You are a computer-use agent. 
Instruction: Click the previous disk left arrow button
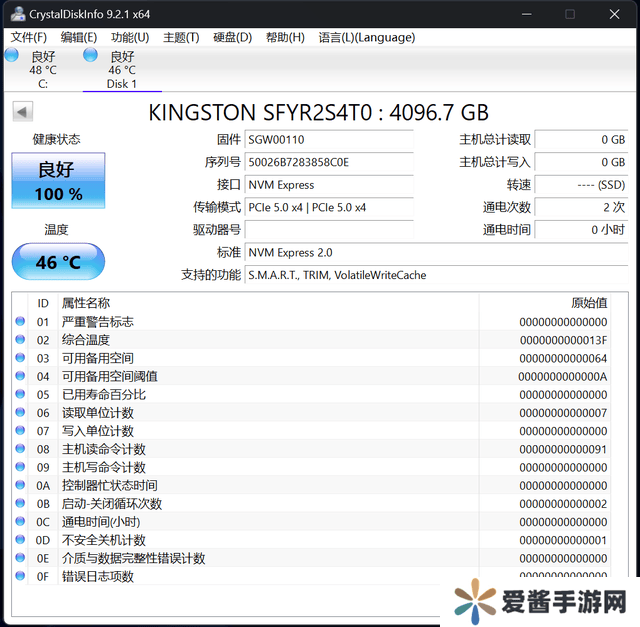(22, 112)
